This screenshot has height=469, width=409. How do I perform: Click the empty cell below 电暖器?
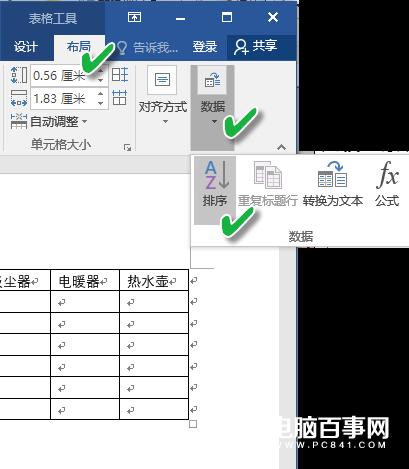(85, 302)
